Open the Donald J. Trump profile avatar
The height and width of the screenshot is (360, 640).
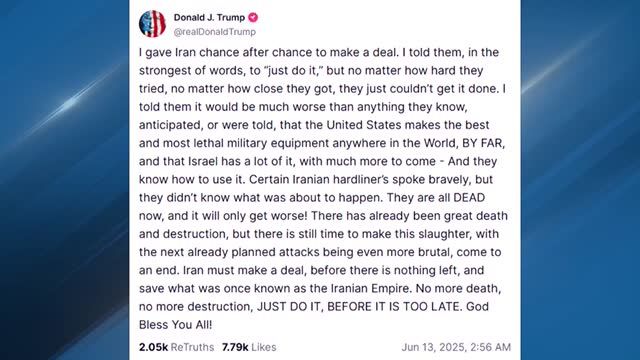pos(152,24)
